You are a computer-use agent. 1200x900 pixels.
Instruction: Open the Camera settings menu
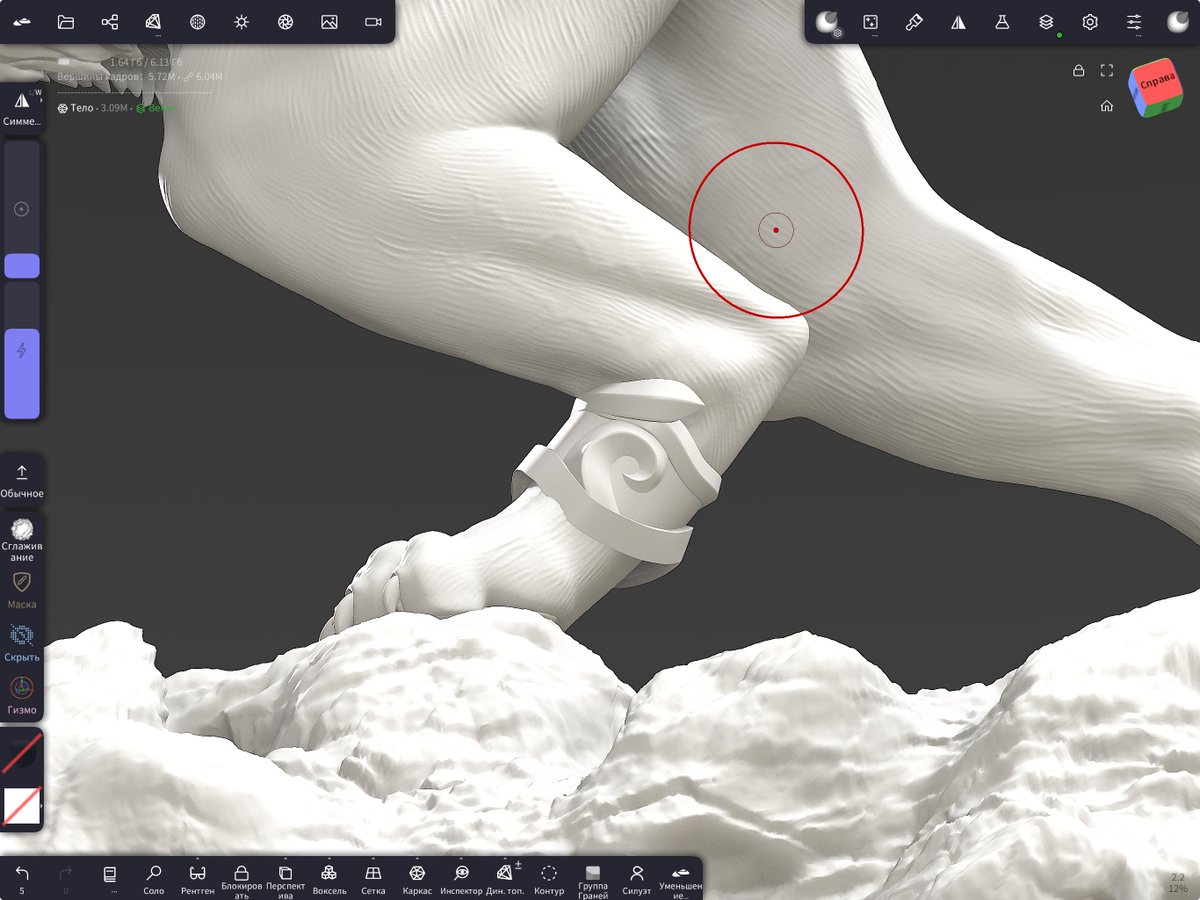(x=373, y=21)
